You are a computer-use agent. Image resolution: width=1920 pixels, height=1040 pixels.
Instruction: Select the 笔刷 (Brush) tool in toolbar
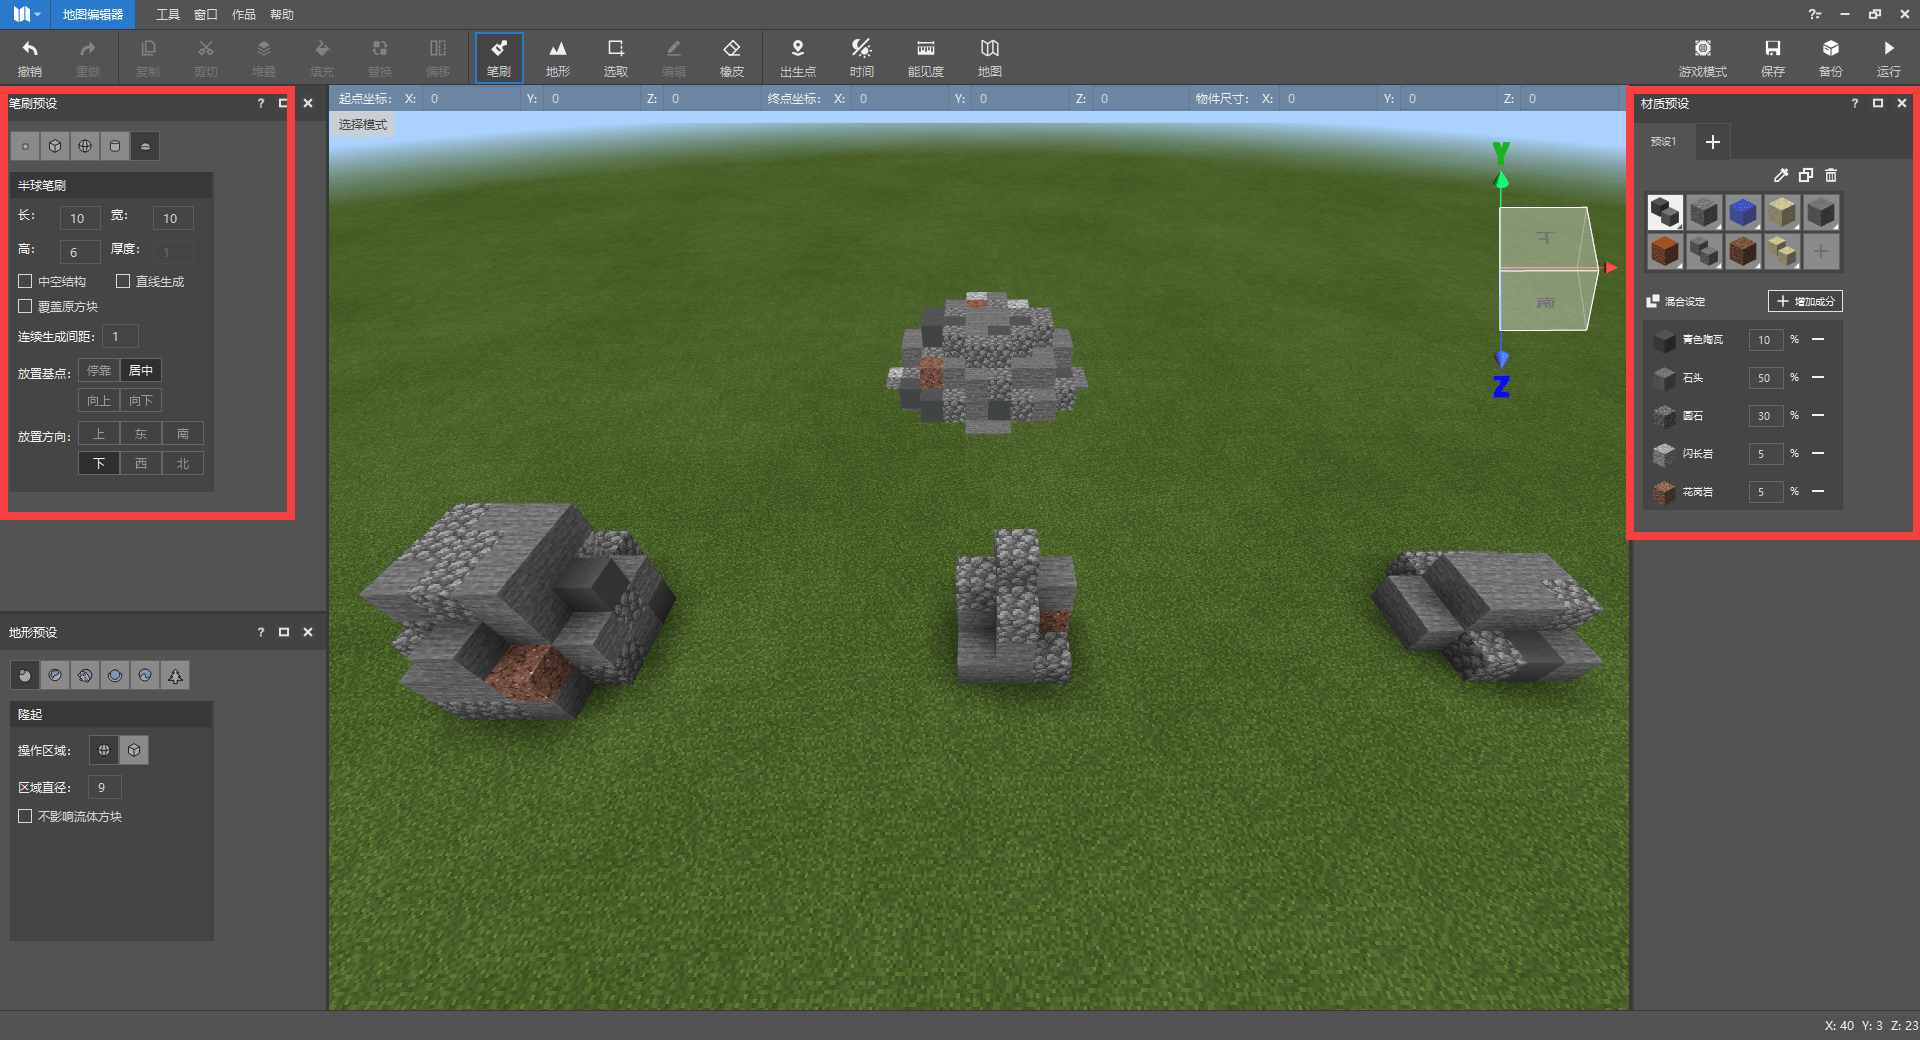[498, 58]
